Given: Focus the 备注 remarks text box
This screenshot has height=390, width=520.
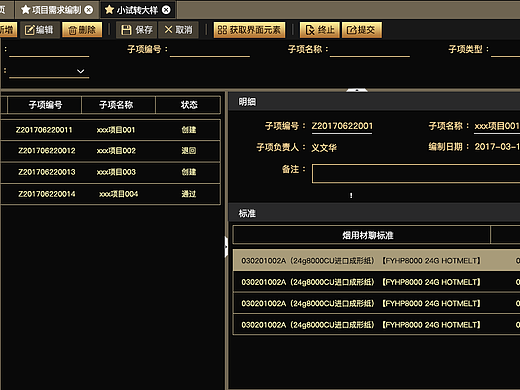Looking at the screenshot, I should point(416,173).
